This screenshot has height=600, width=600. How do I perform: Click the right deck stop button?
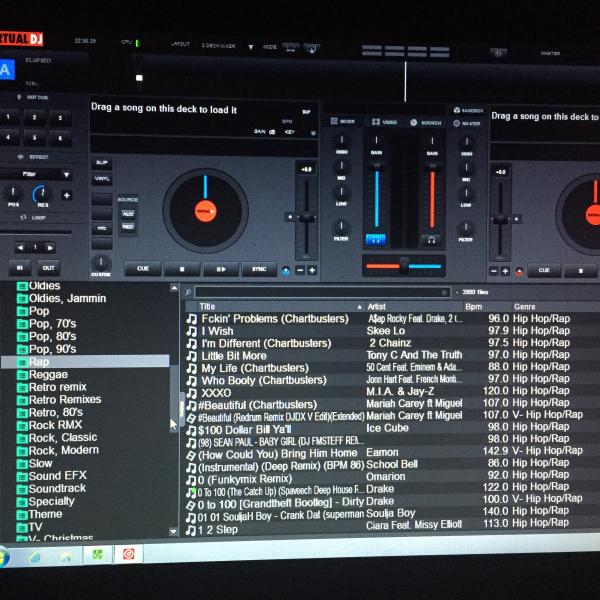click(580, 271)
